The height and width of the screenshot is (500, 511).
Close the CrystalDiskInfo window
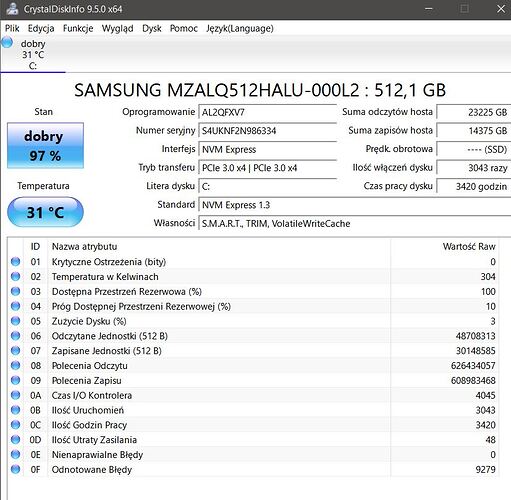pos(501,9)
